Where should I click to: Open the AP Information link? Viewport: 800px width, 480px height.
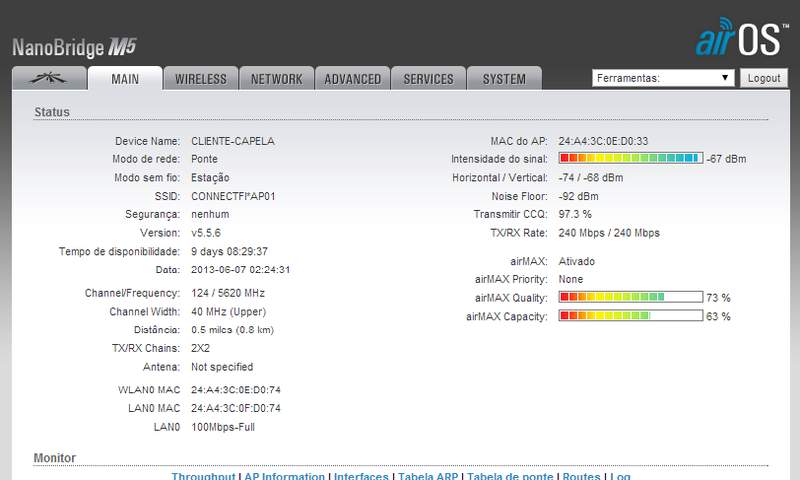pos(284,475)
